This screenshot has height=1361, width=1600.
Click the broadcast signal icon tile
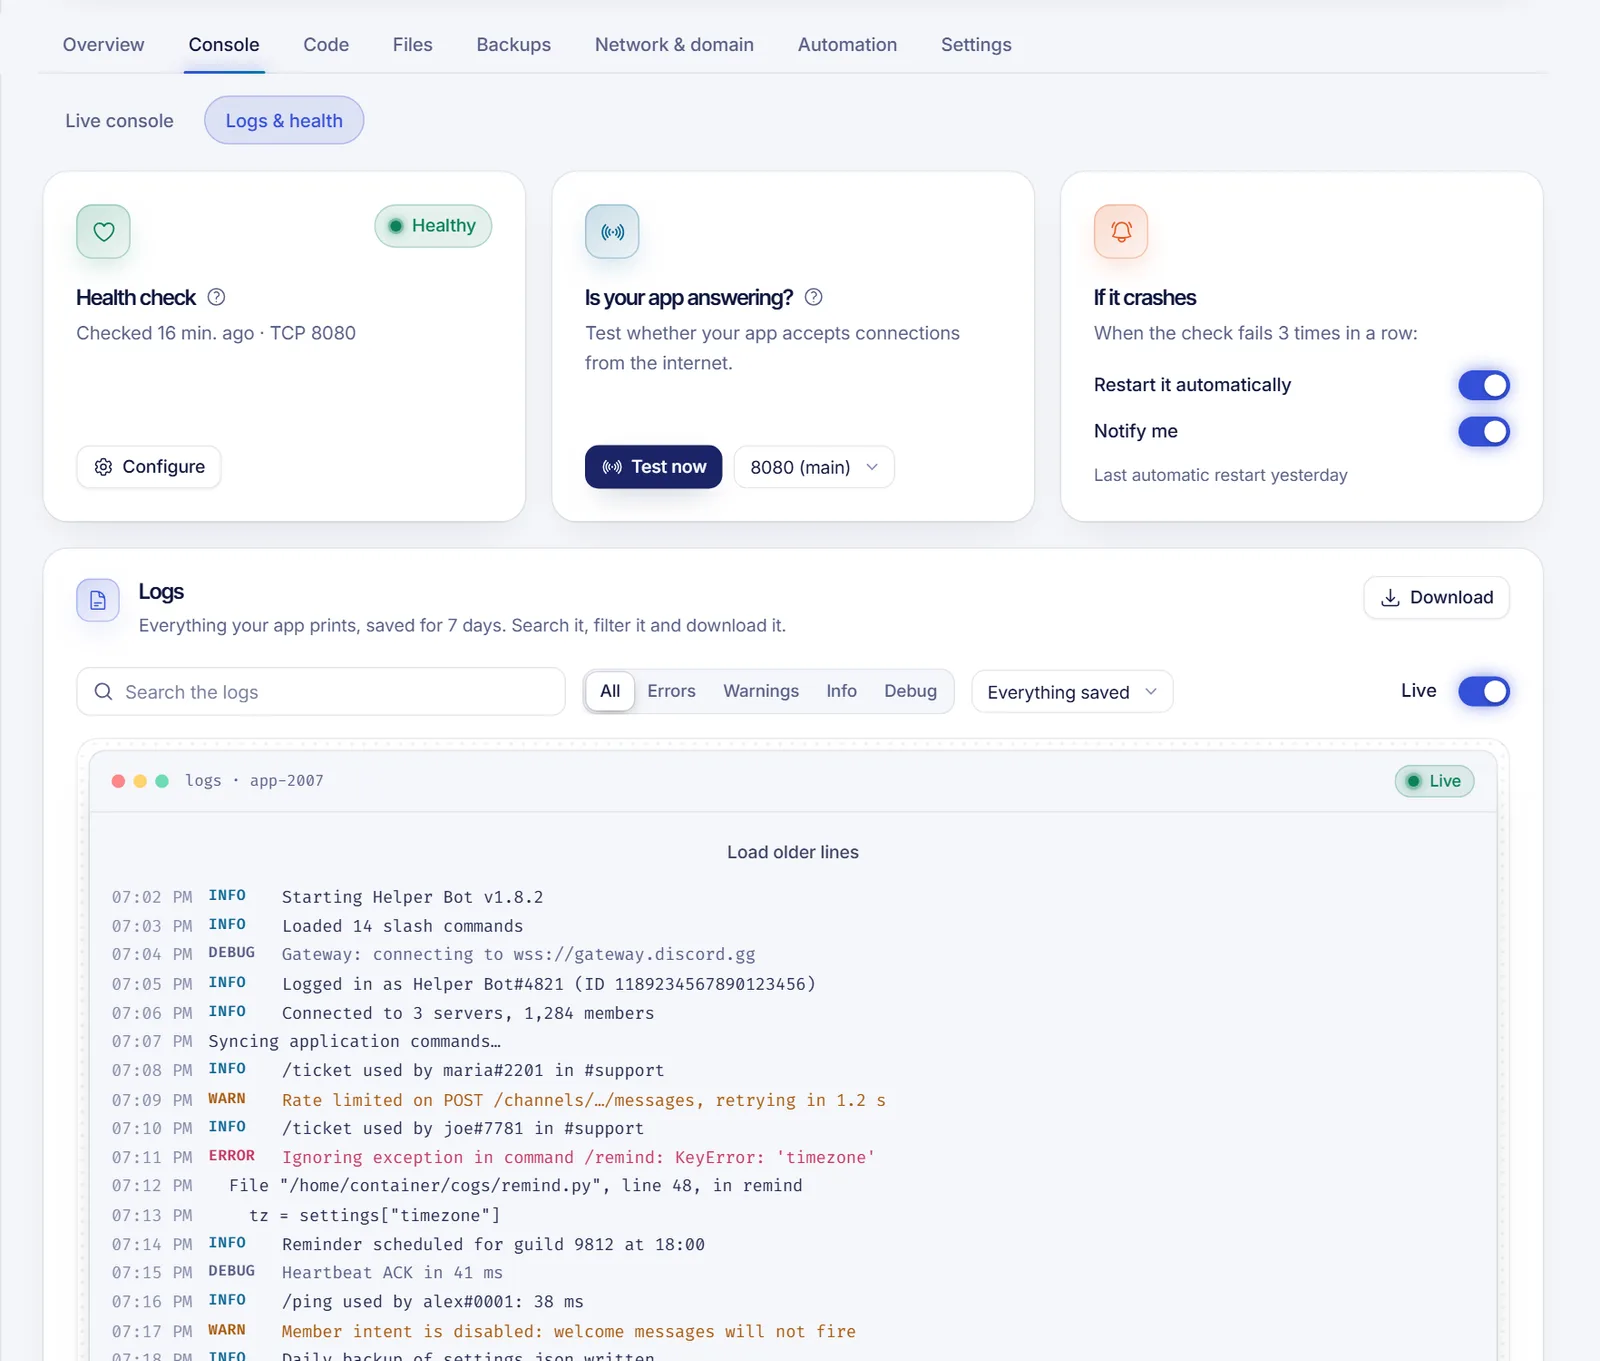(612, 232)
